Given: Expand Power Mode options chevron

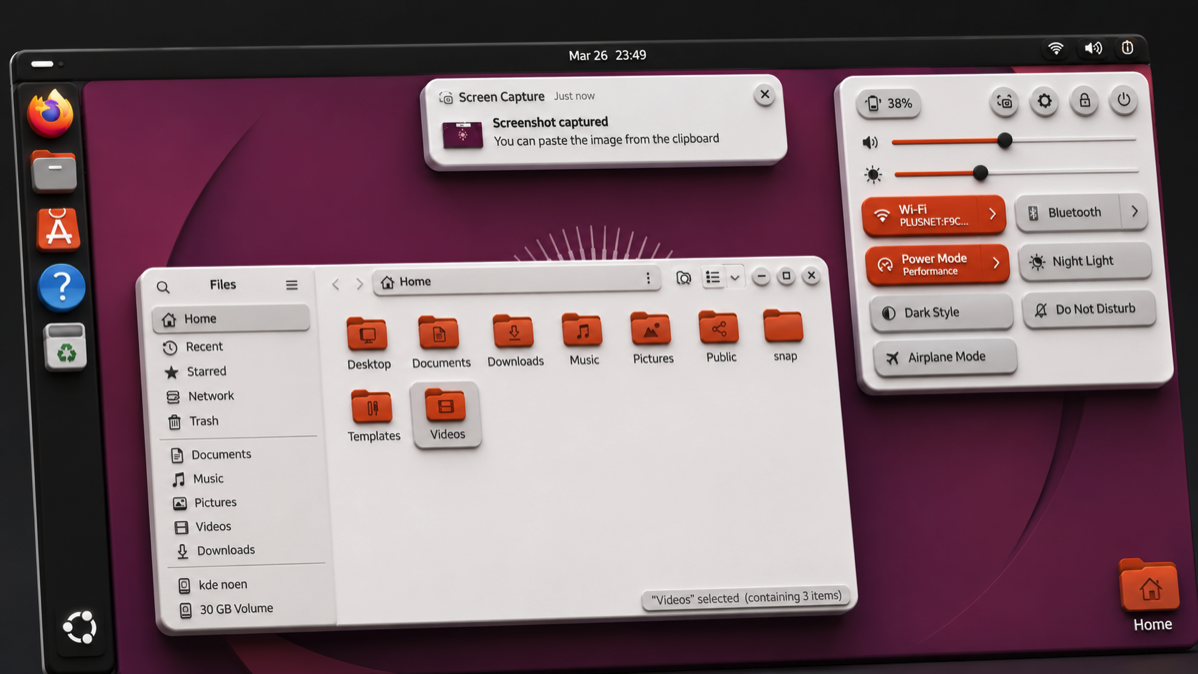Looking at the screenshot, I should 996,263.
